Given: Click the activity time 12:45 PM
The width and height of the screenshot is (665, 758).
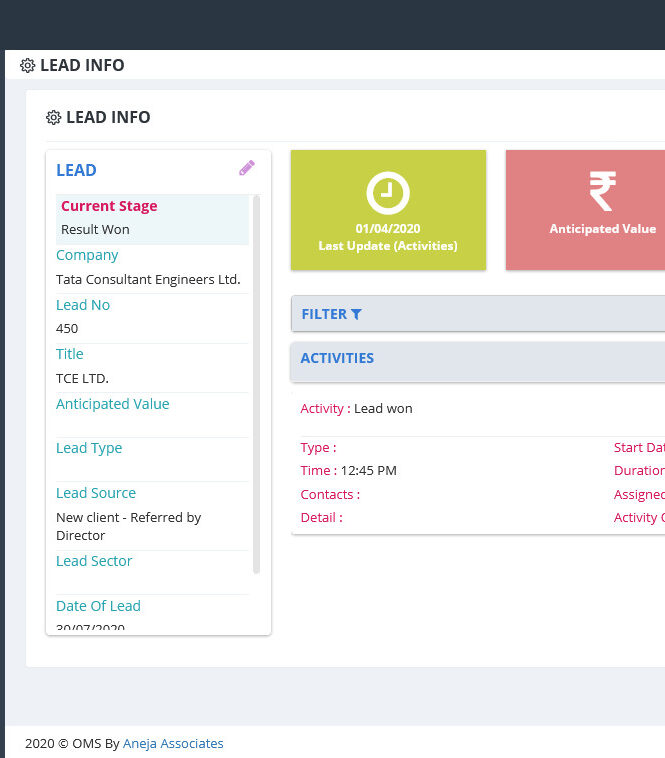Looking at the screenshot, I should point(368,470).
